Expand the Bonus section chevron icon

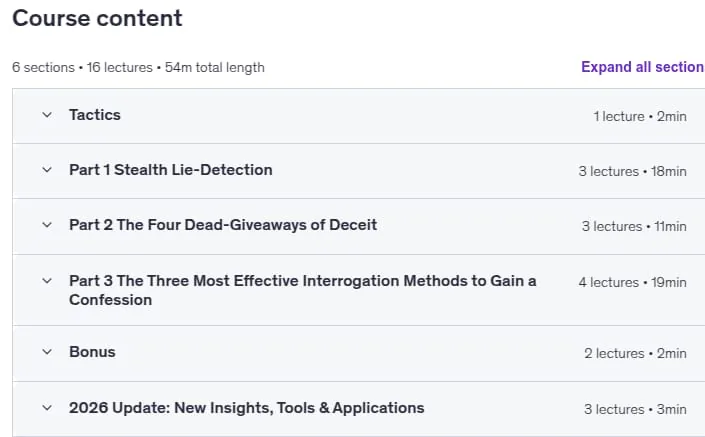pos(47,352)
